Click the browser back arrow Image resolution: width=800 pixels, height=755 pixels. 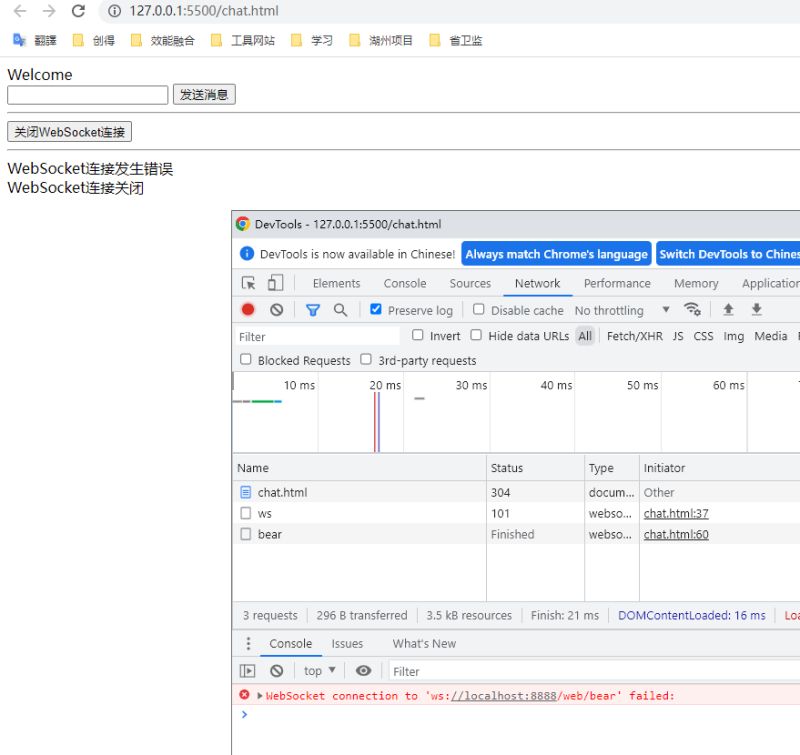pos(19,11)
